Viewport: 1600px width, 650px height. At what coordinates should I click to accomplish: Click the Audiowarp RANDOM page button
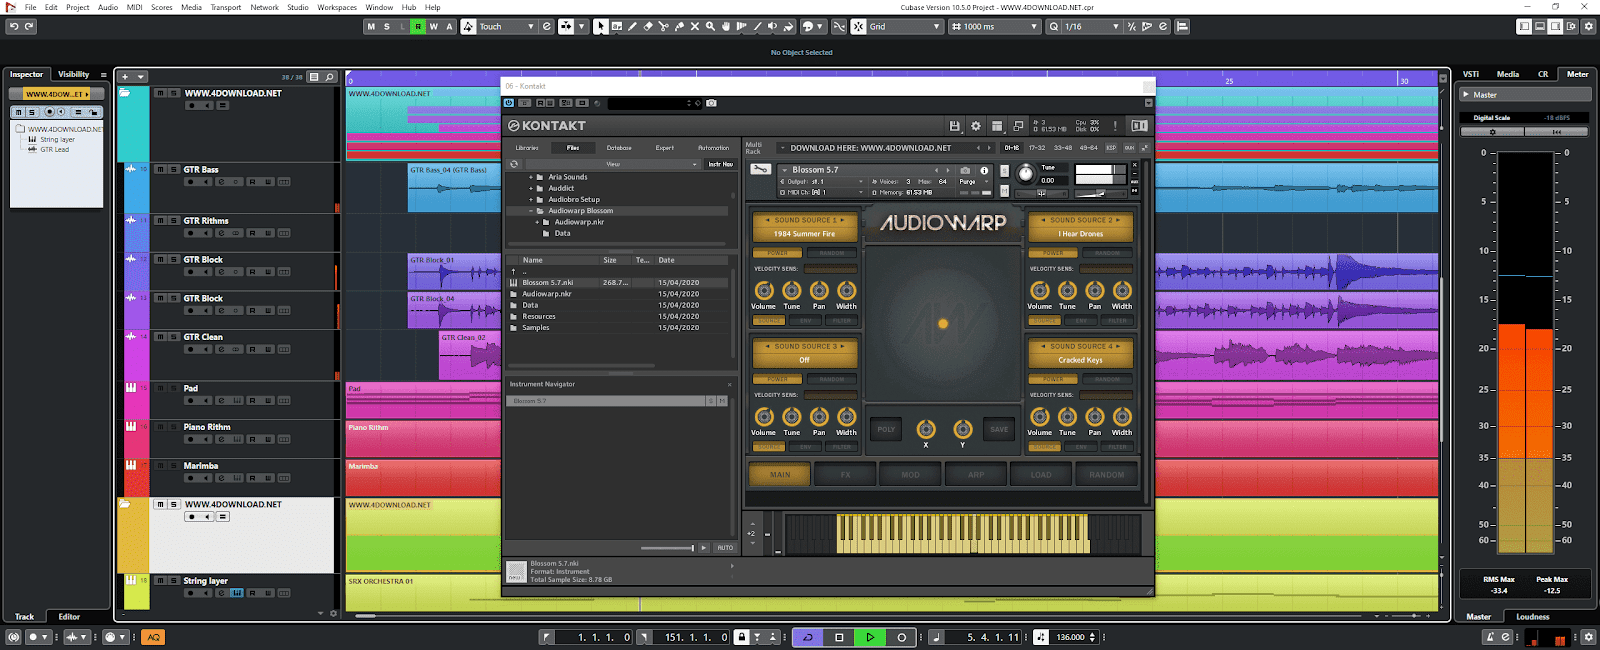(1107, 475)
